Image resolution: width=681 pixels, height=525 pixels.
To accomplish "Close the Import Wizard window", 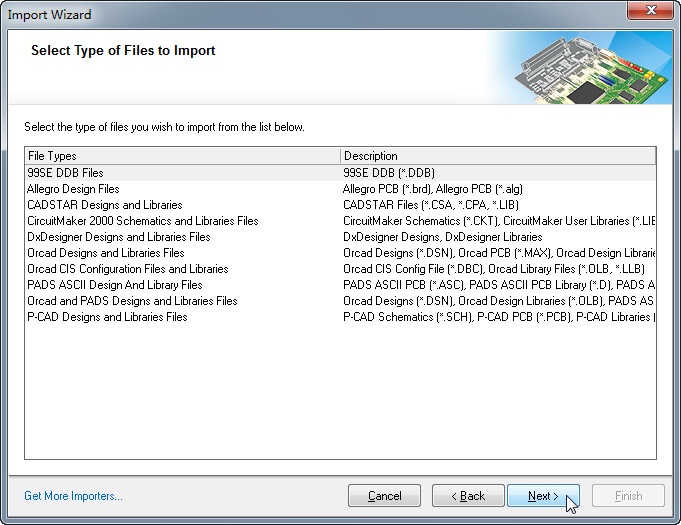I will point(650,10).
